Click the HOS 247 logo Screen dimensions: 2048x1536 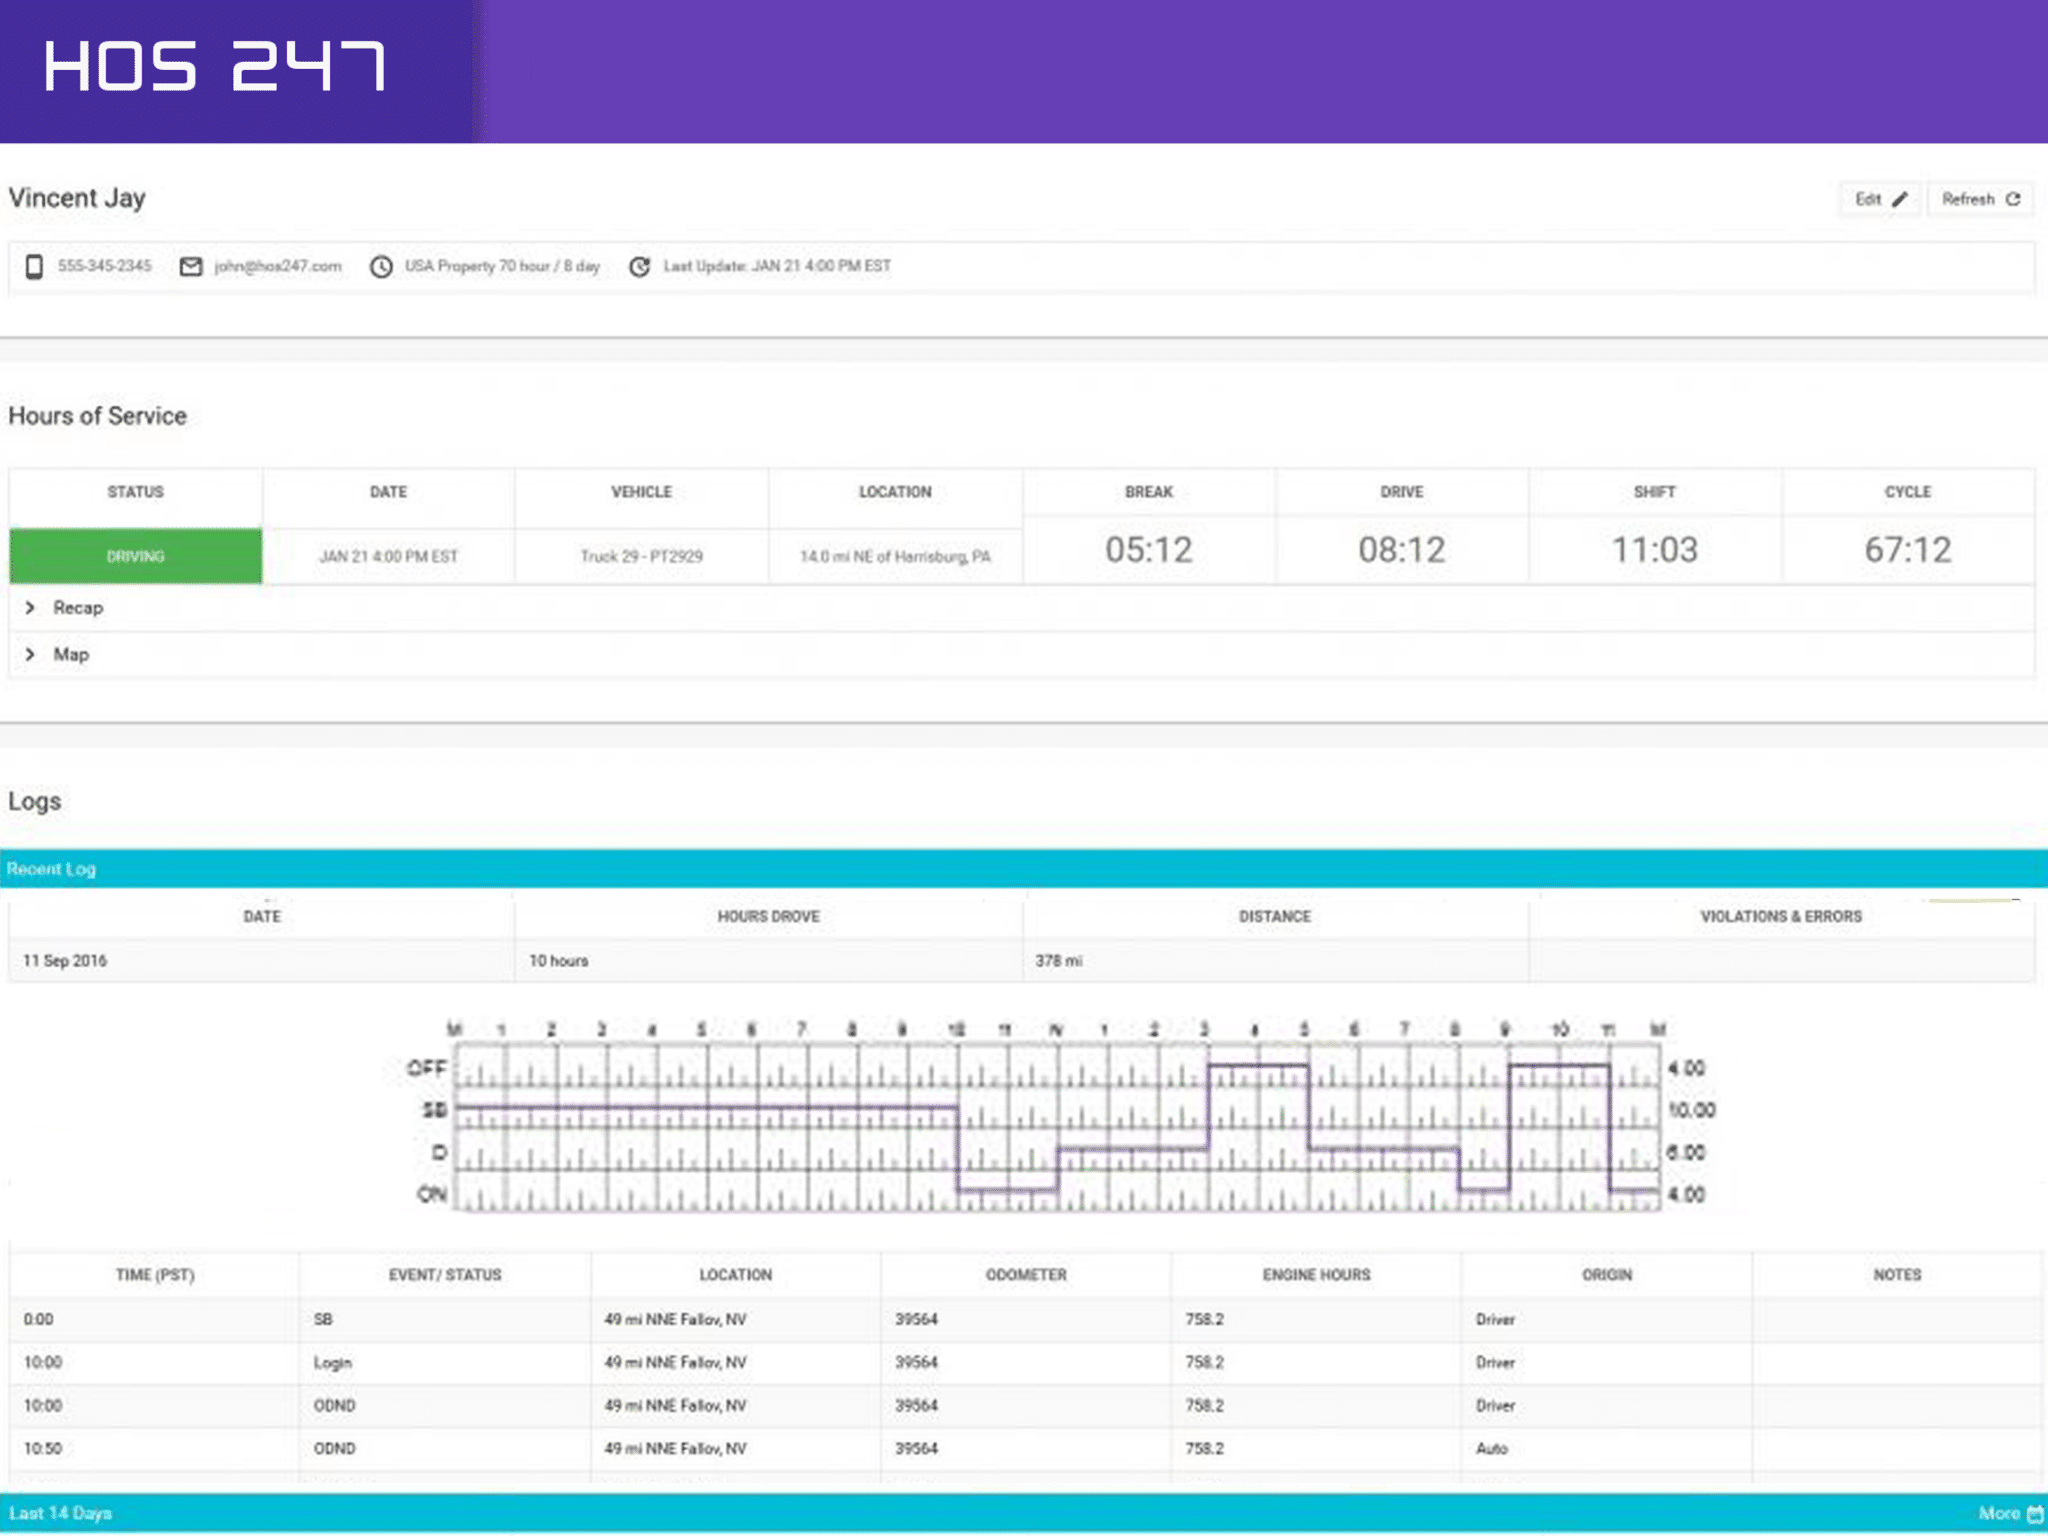[215, 68]
